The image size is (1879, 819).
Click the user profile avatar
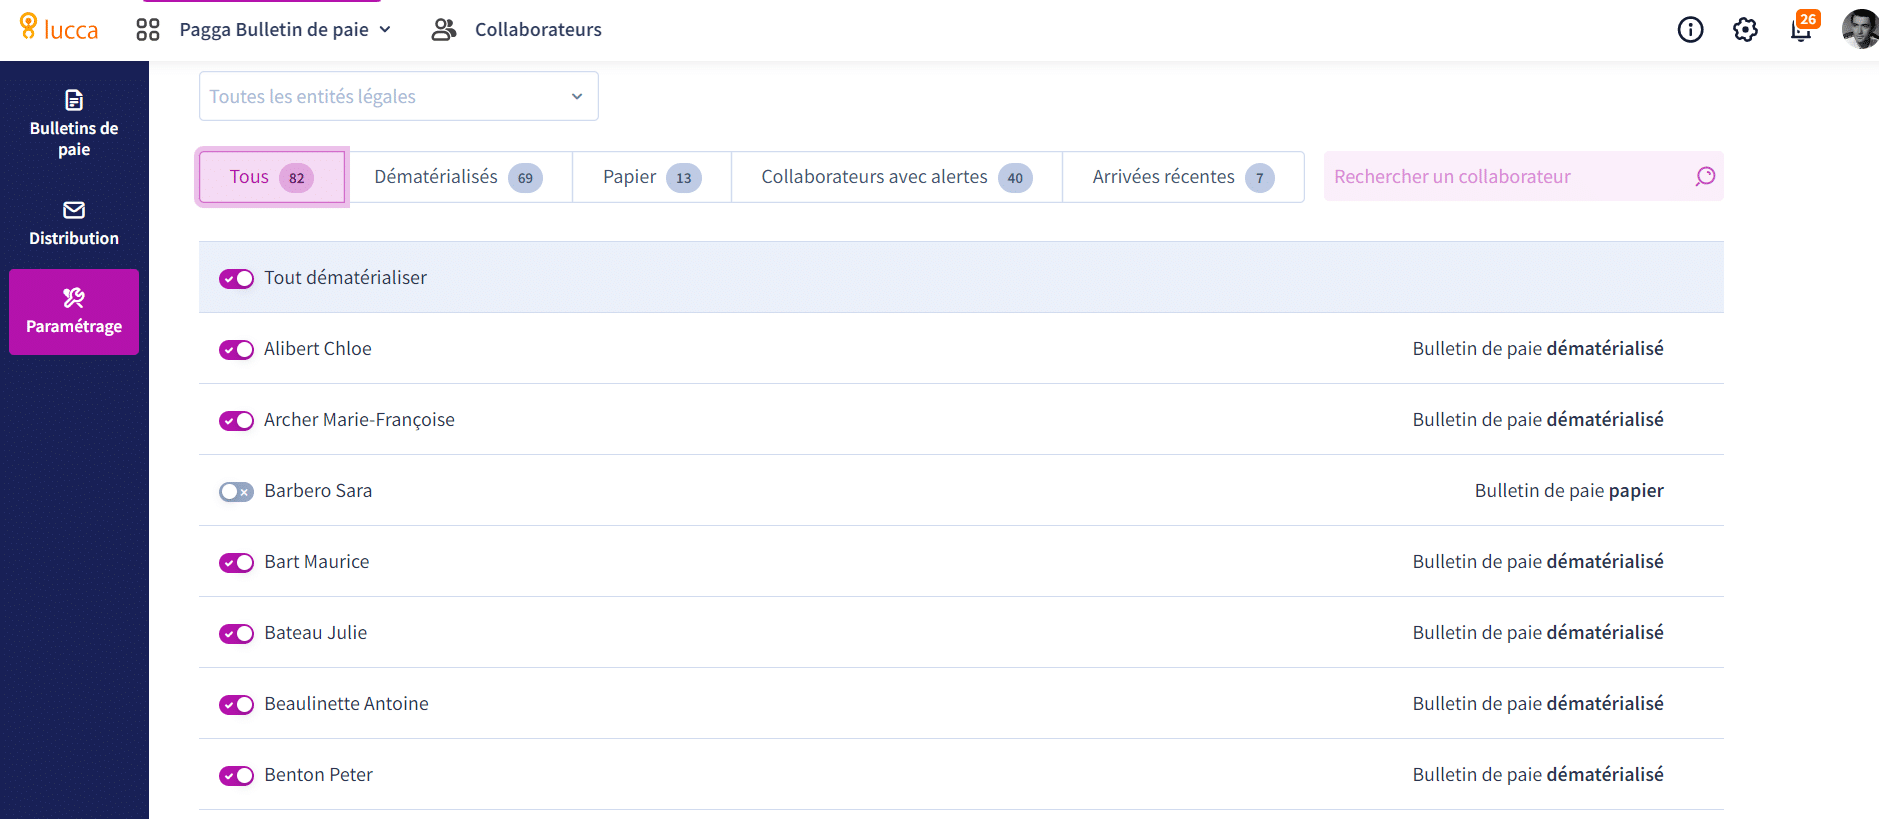coord(1859,30)
